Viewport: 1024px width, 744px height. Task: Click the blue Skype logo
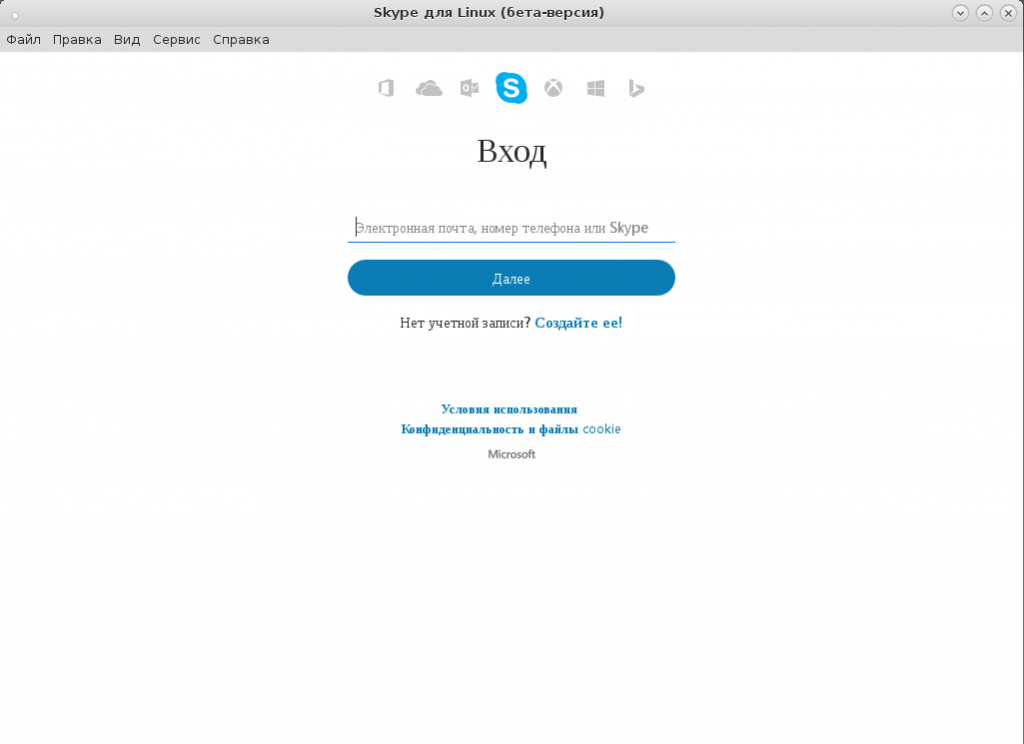pyautogui.click(x=511, y=88)
